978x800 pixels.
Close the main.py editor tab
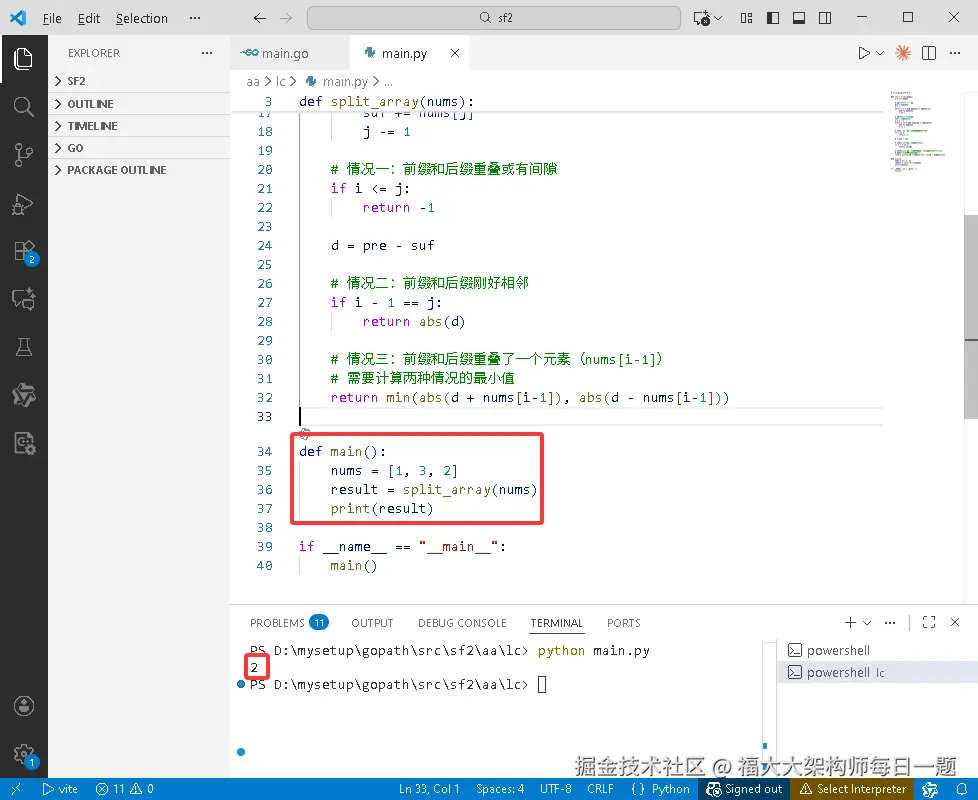pyautogui.click(x=455, y=53)
